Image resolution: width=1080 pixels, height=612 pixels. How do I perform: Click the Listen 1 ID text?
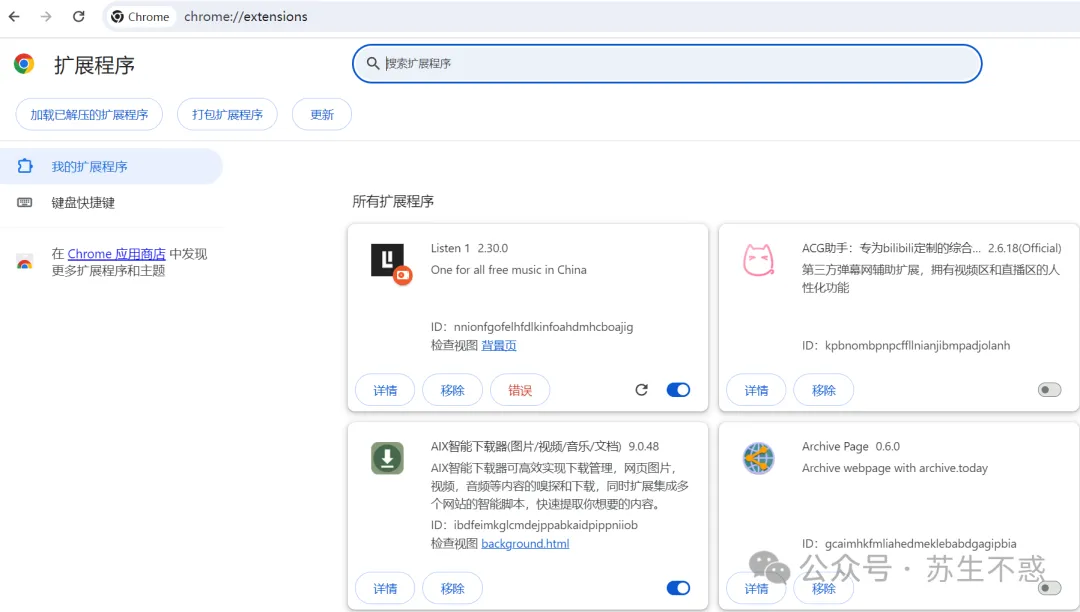point(532,327)
